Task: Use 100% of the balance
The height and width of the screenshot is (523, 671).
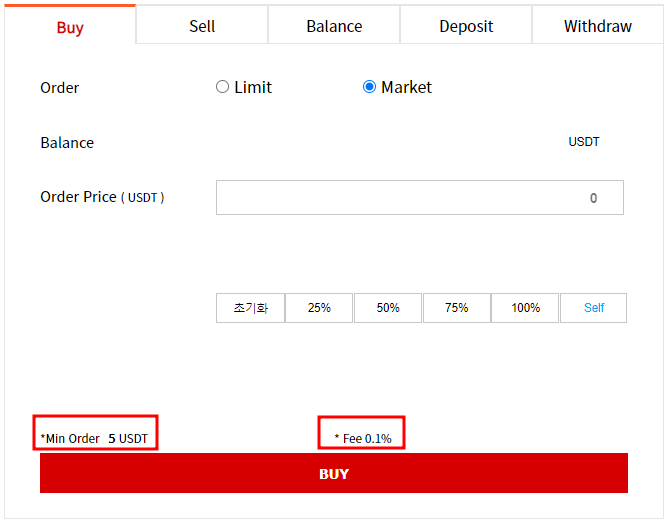Action: [526, 308]
